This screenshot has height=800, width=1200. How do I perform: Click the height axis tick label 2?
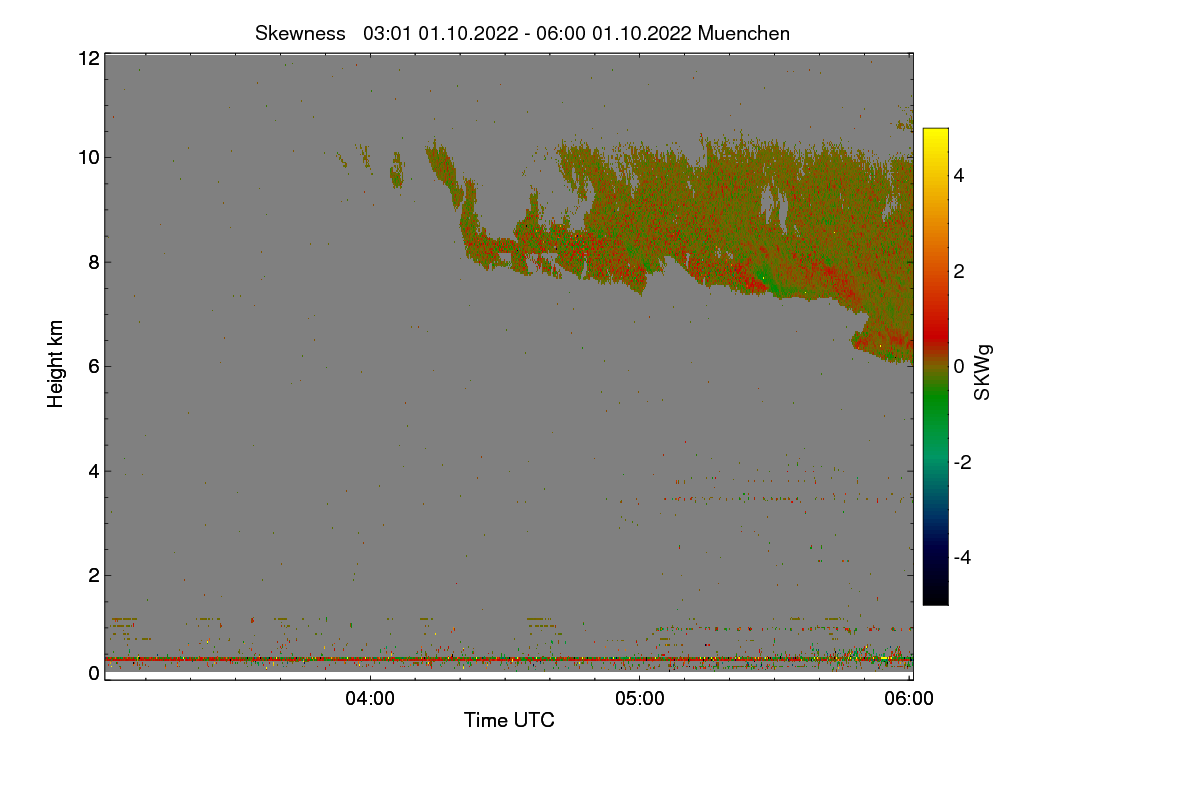[94, 575]
